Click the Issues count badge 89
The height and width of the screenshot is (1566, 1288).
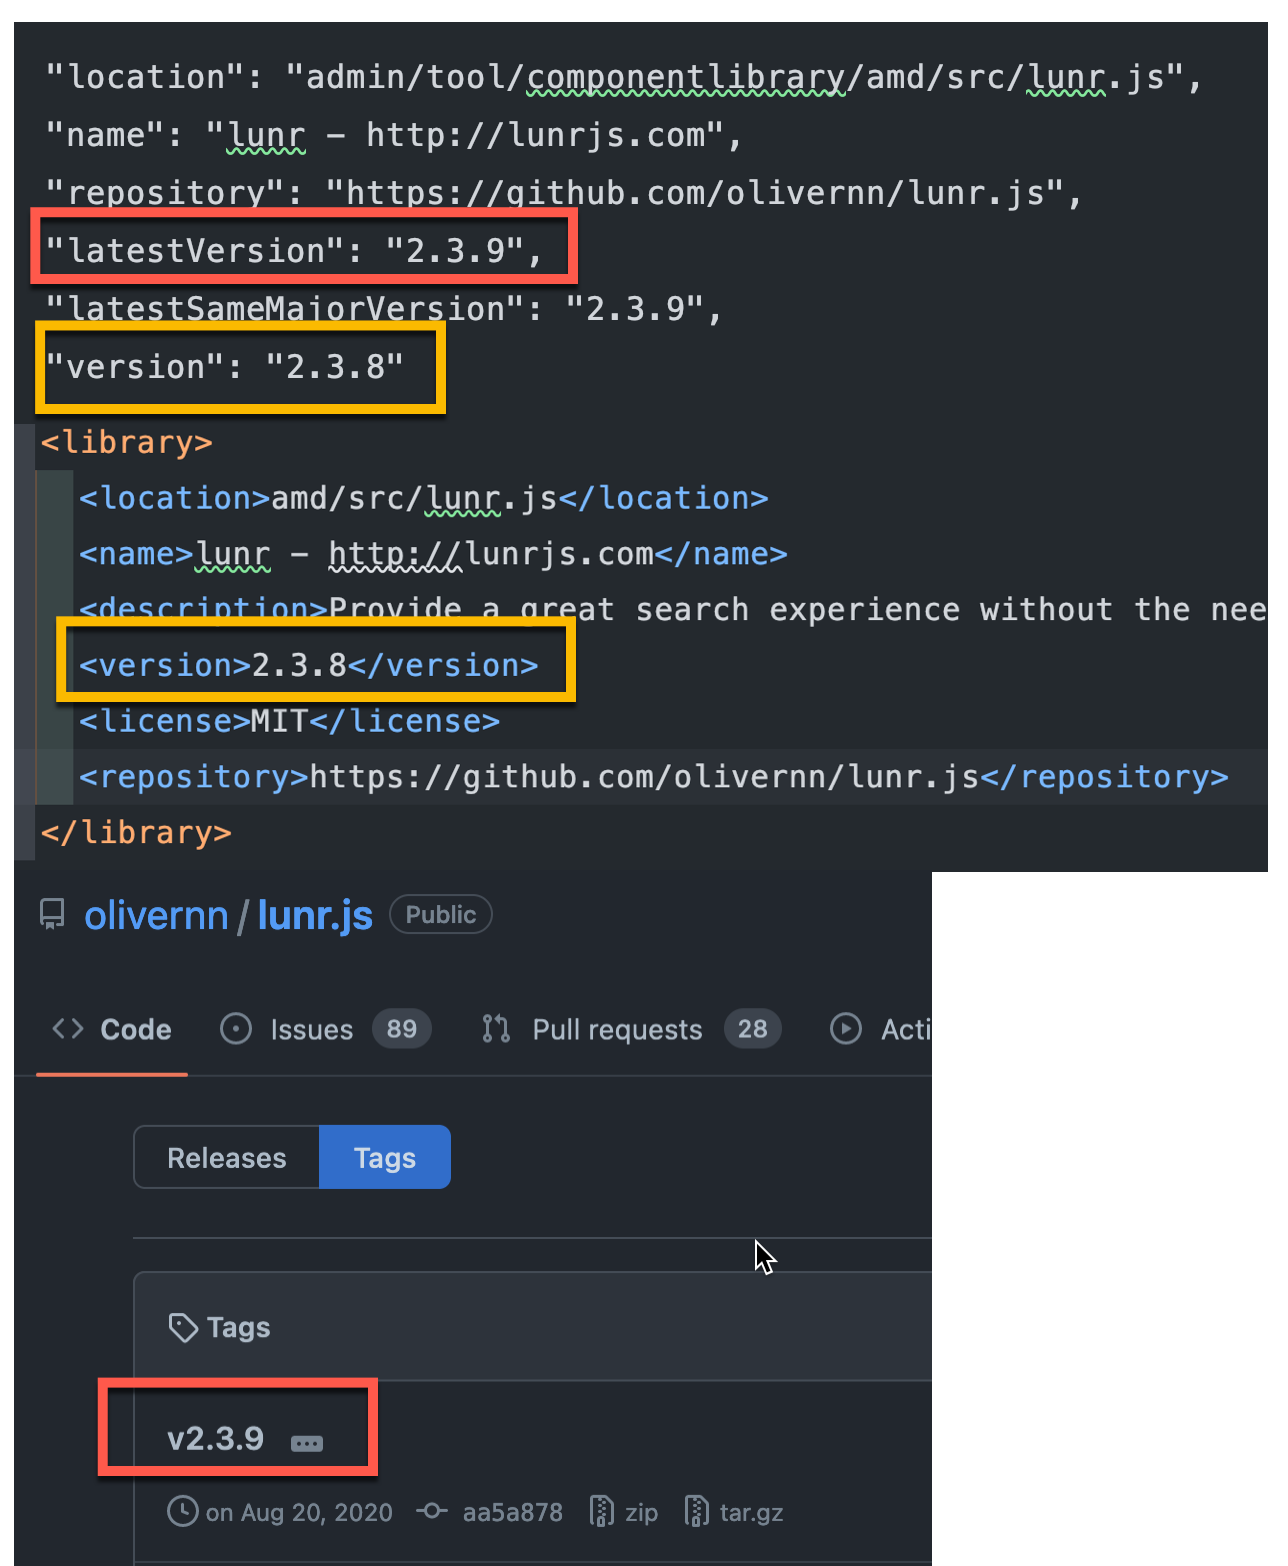(401, 1029)
